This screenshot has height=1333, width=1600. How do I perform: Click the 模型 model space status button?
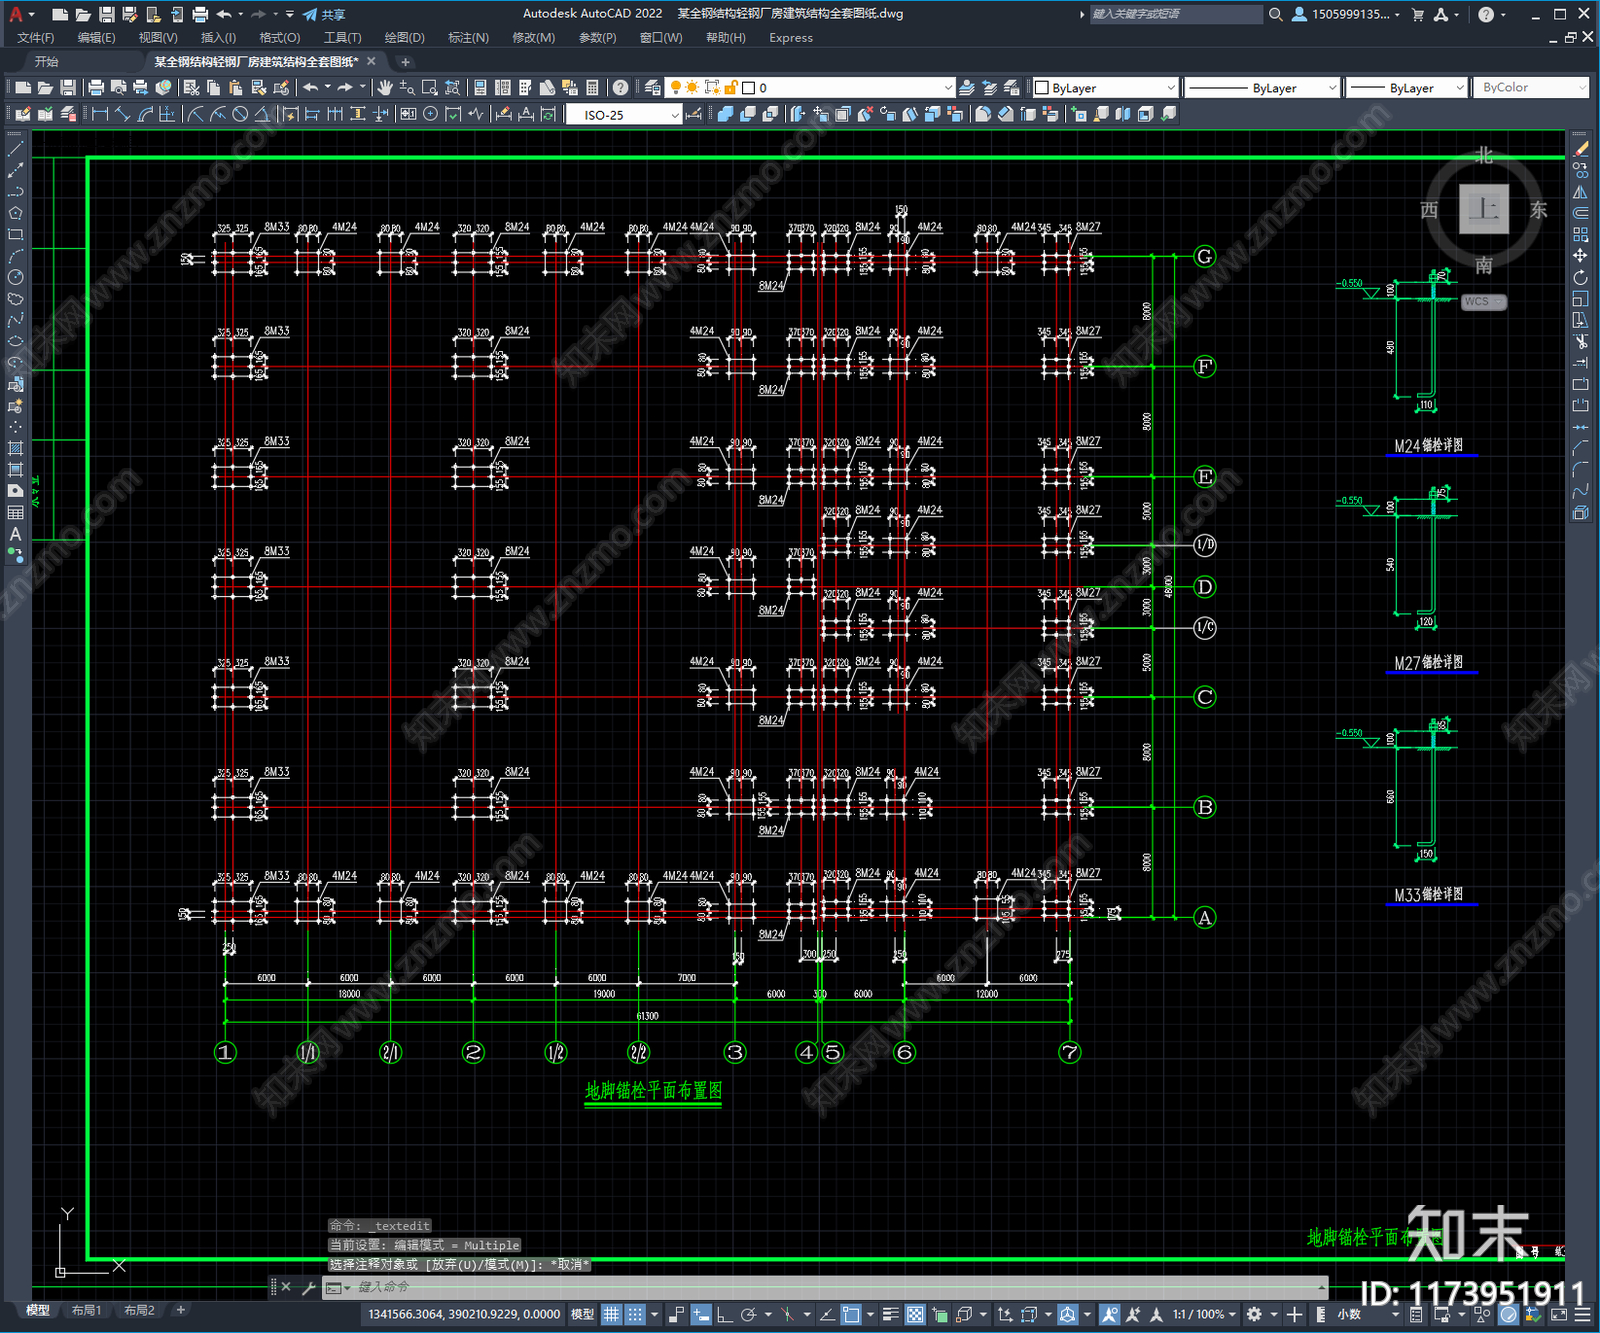coord(582,1314)
